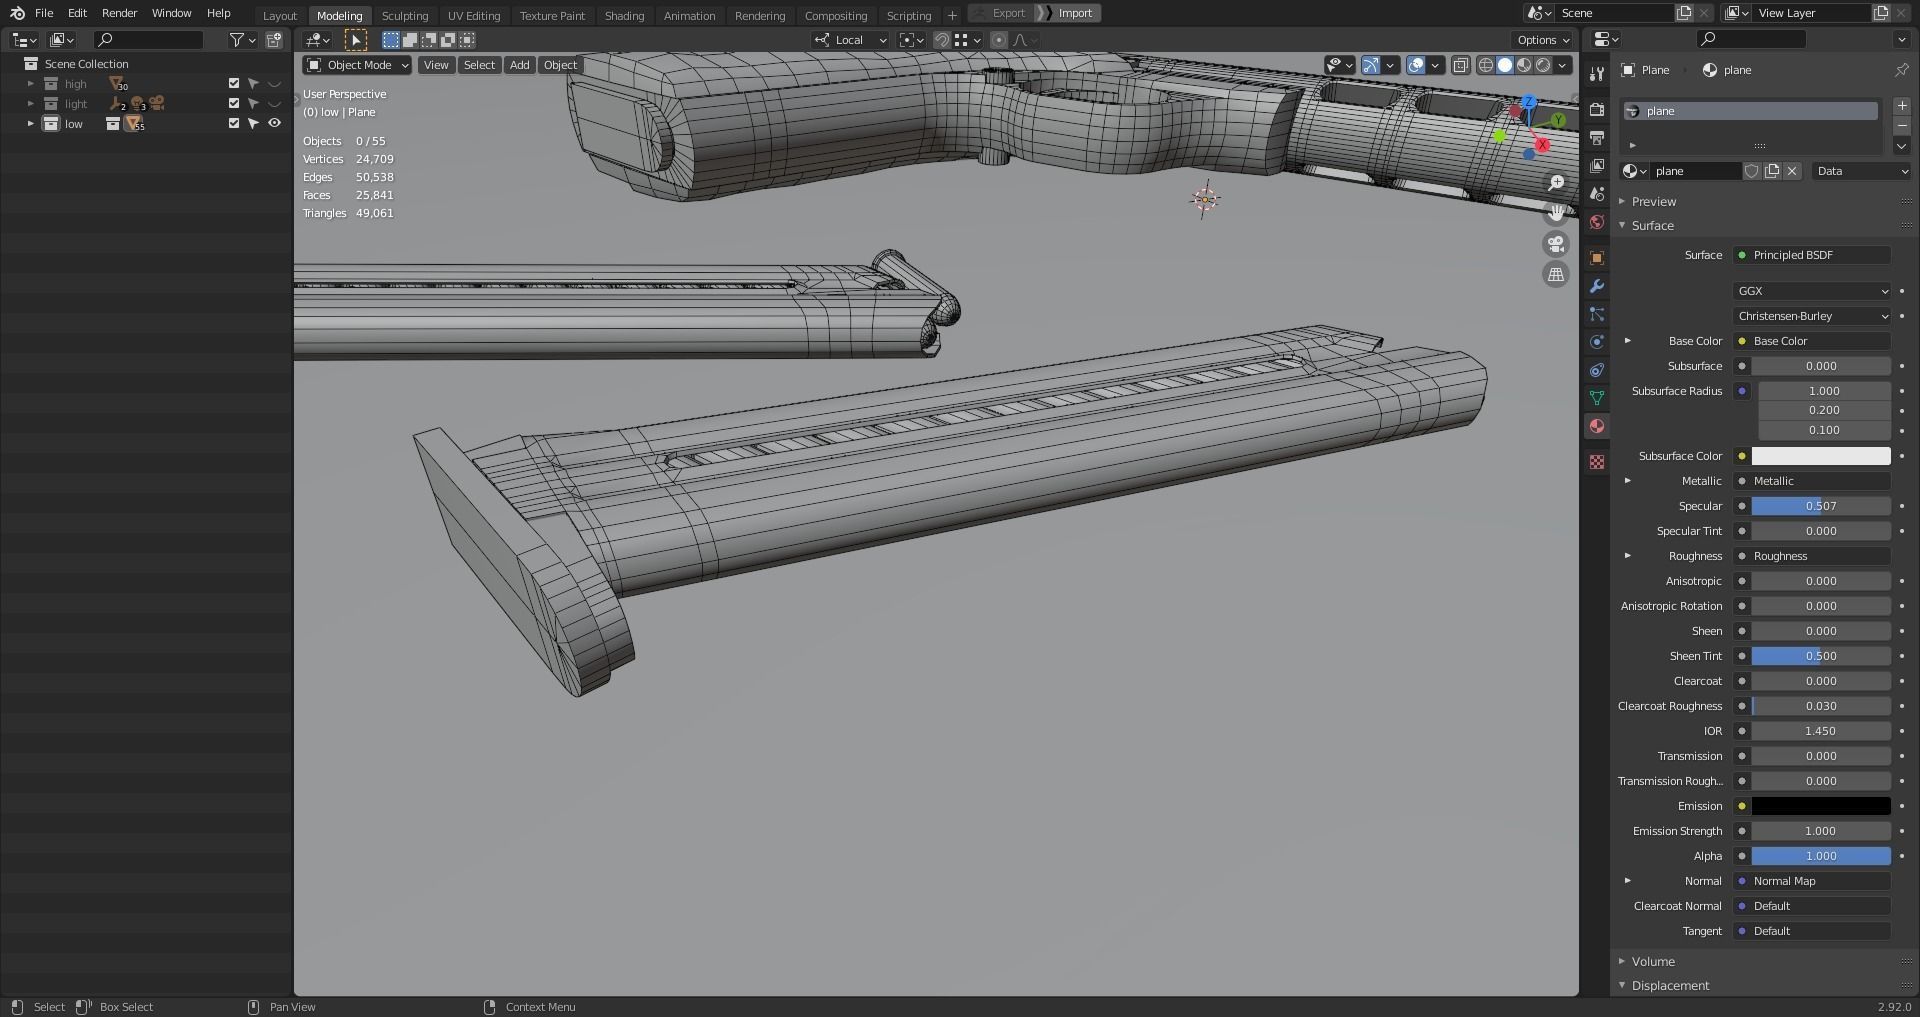Screen dimensions: 1920x1017
Task: Open the View Layer properties tab
Action: (1597, 165)
